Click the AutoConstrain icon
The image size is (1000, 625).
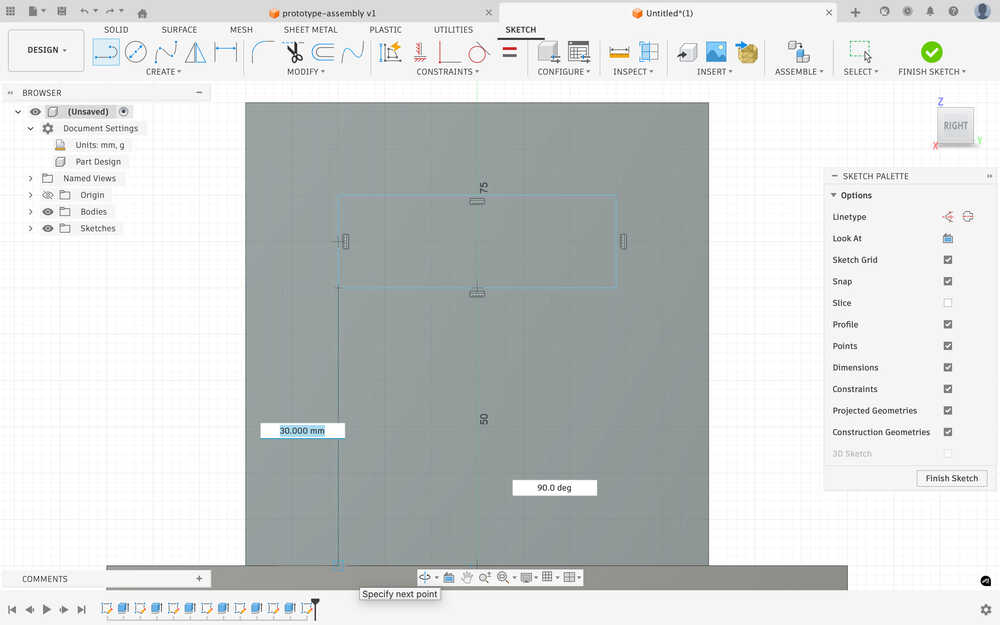click(390, 52)
